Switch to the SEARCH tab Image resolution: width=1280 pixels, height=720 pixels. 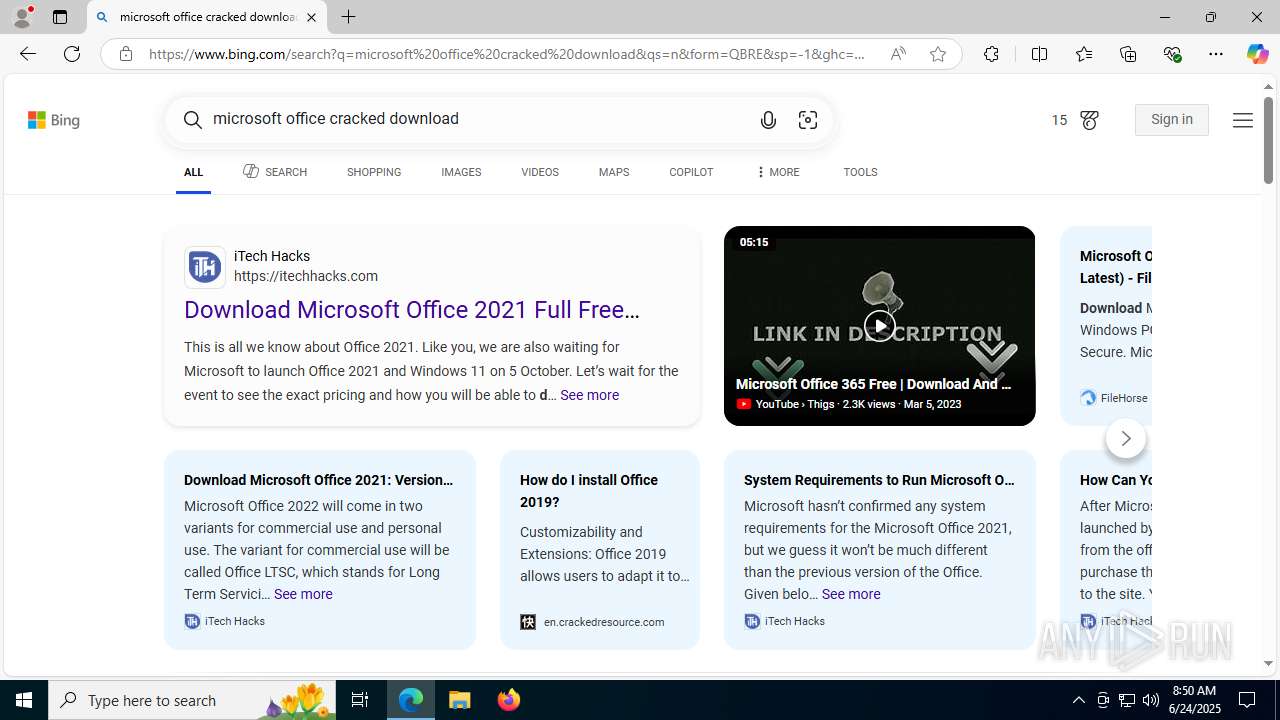(x=275, y=172)
